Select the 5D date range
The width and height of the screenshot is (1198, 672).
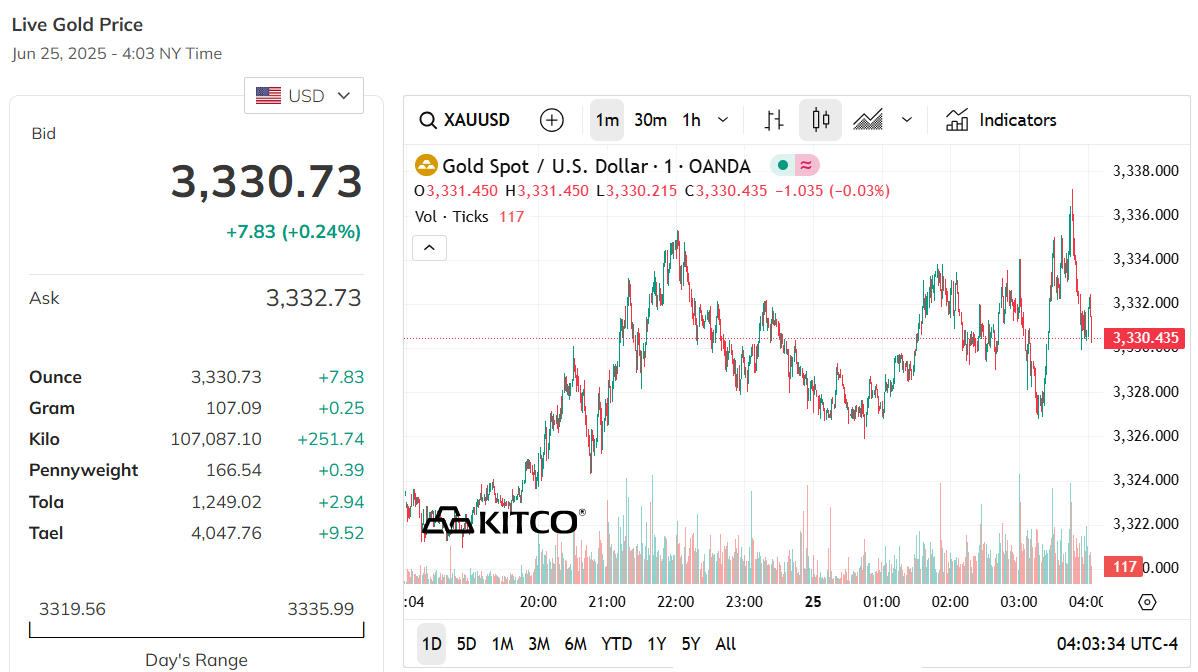(x=466, y=645)
